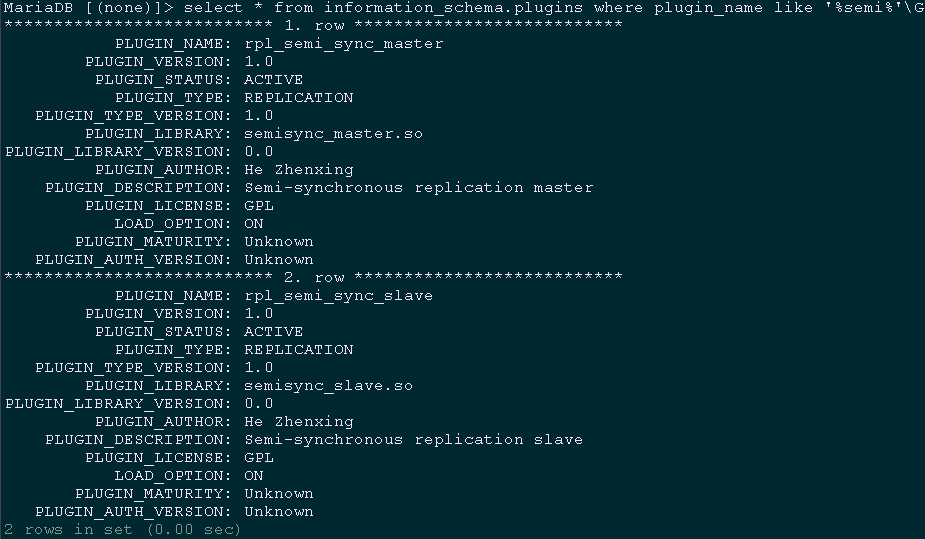
Task: Click the ACTIVE status value in row 2
Action: tap(273, 332)
